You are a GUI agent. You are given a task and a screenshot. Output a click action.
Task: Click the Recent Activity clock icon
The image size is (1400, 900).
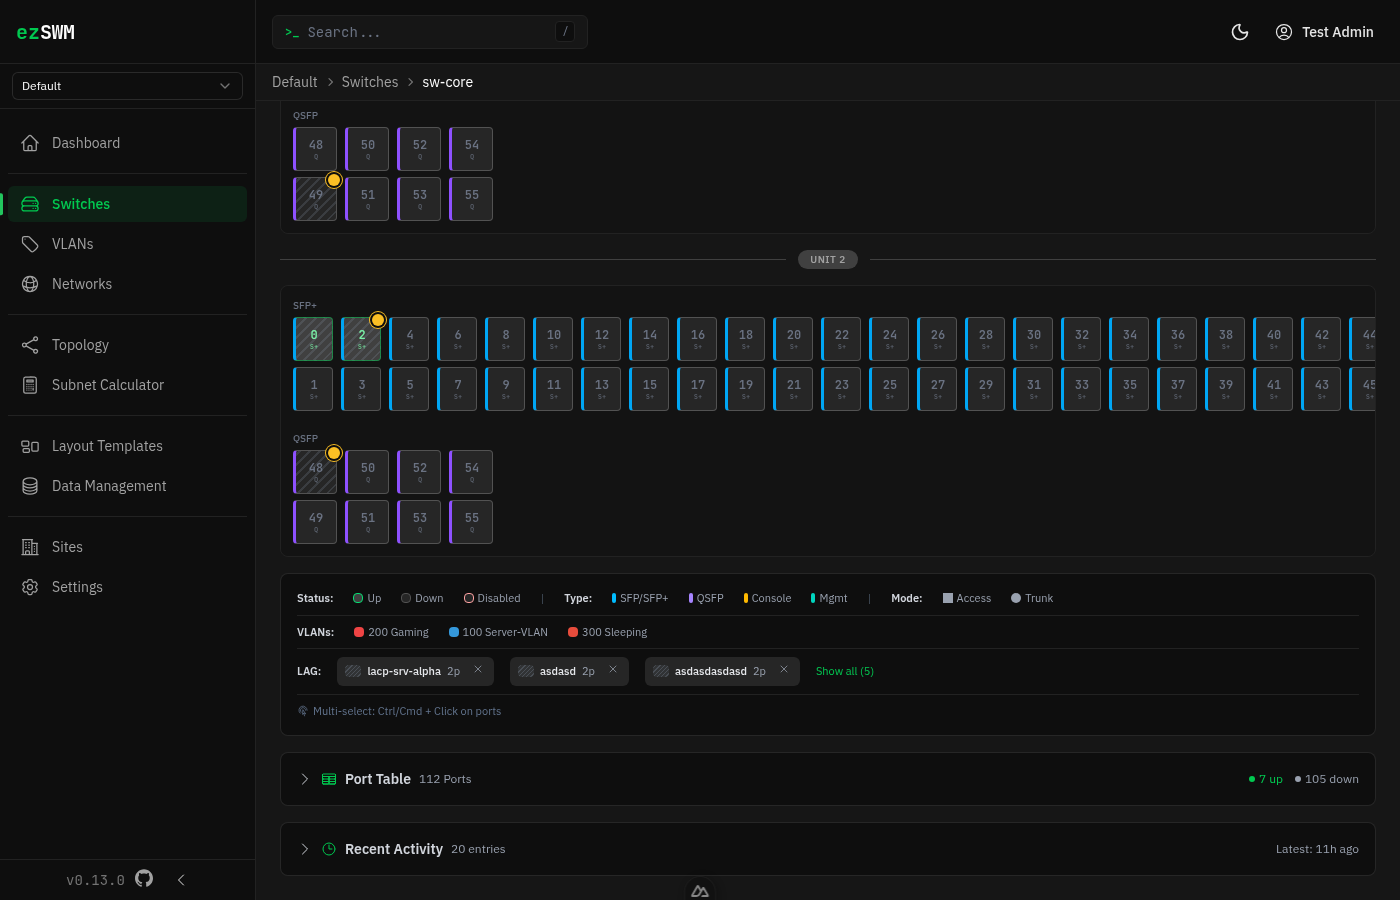click(329, 849)
